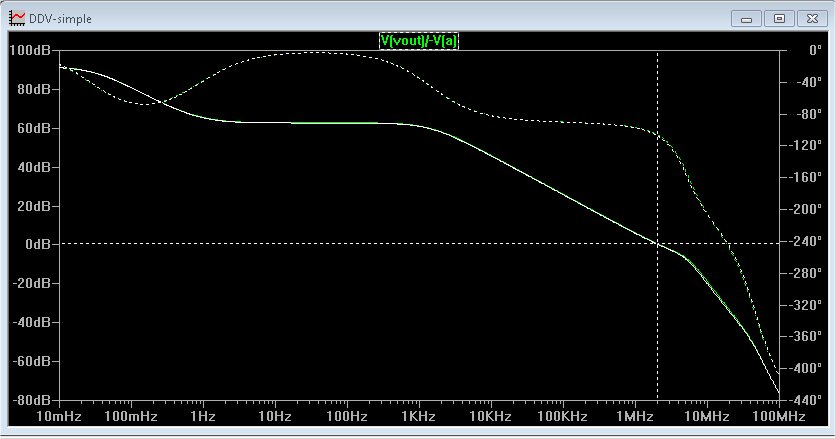Click the 1MHz frequency axis label

(x=635, y=416)
